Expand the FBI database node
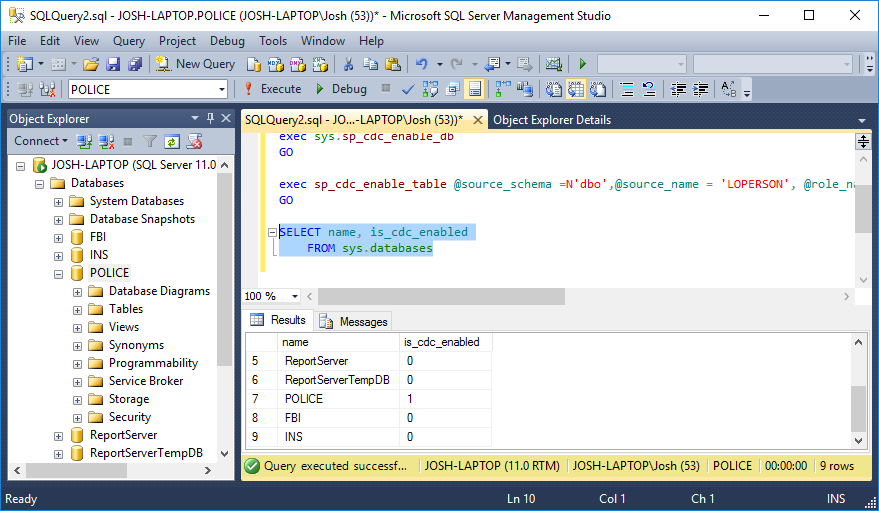879x511 pixels. [x=59, y=237]
